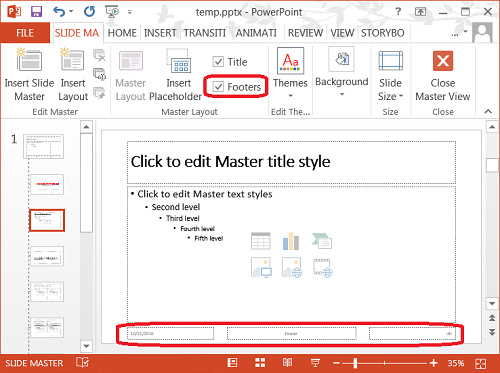500x373 pixels.
Task: Repeat the last action icon
Action: 89,12
